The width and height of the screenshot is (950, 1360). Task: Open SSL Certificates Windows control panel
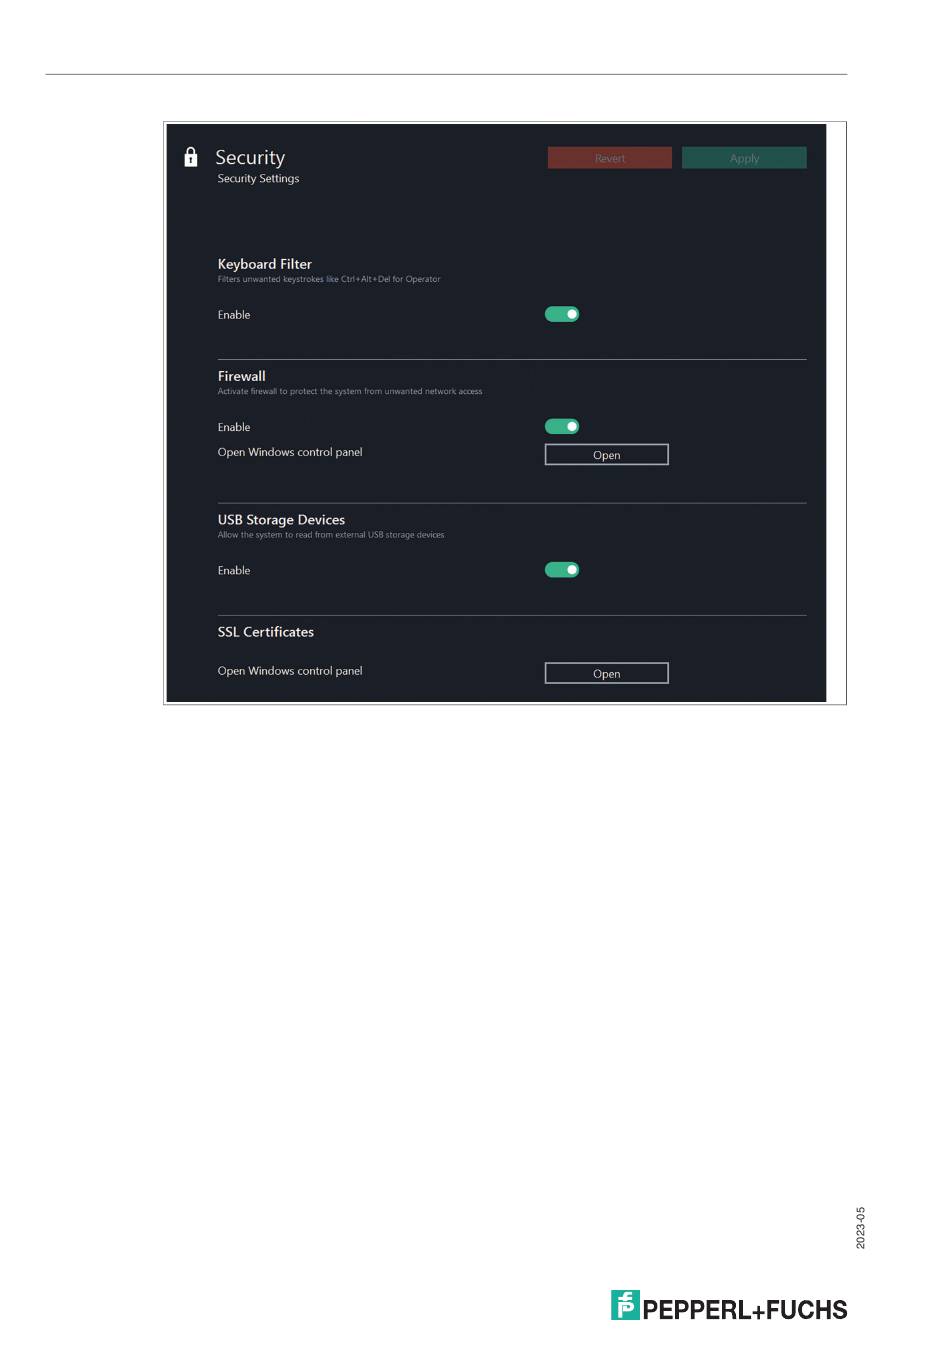(606, 673)
